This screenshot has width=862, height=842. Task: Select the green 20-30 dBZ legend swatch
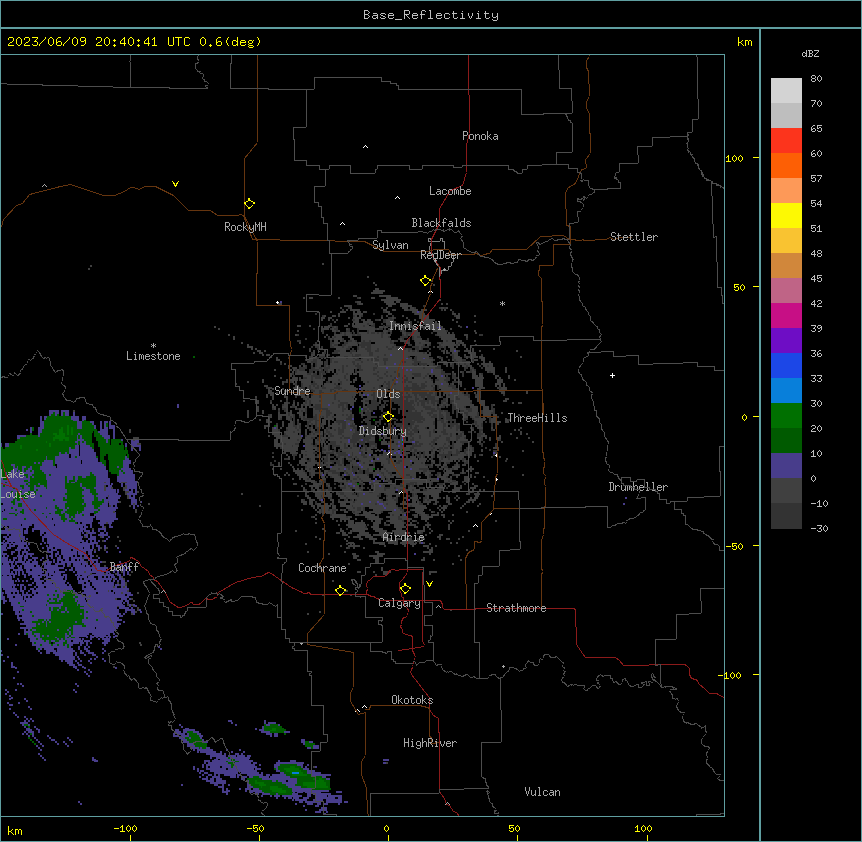tap(786, 416)
